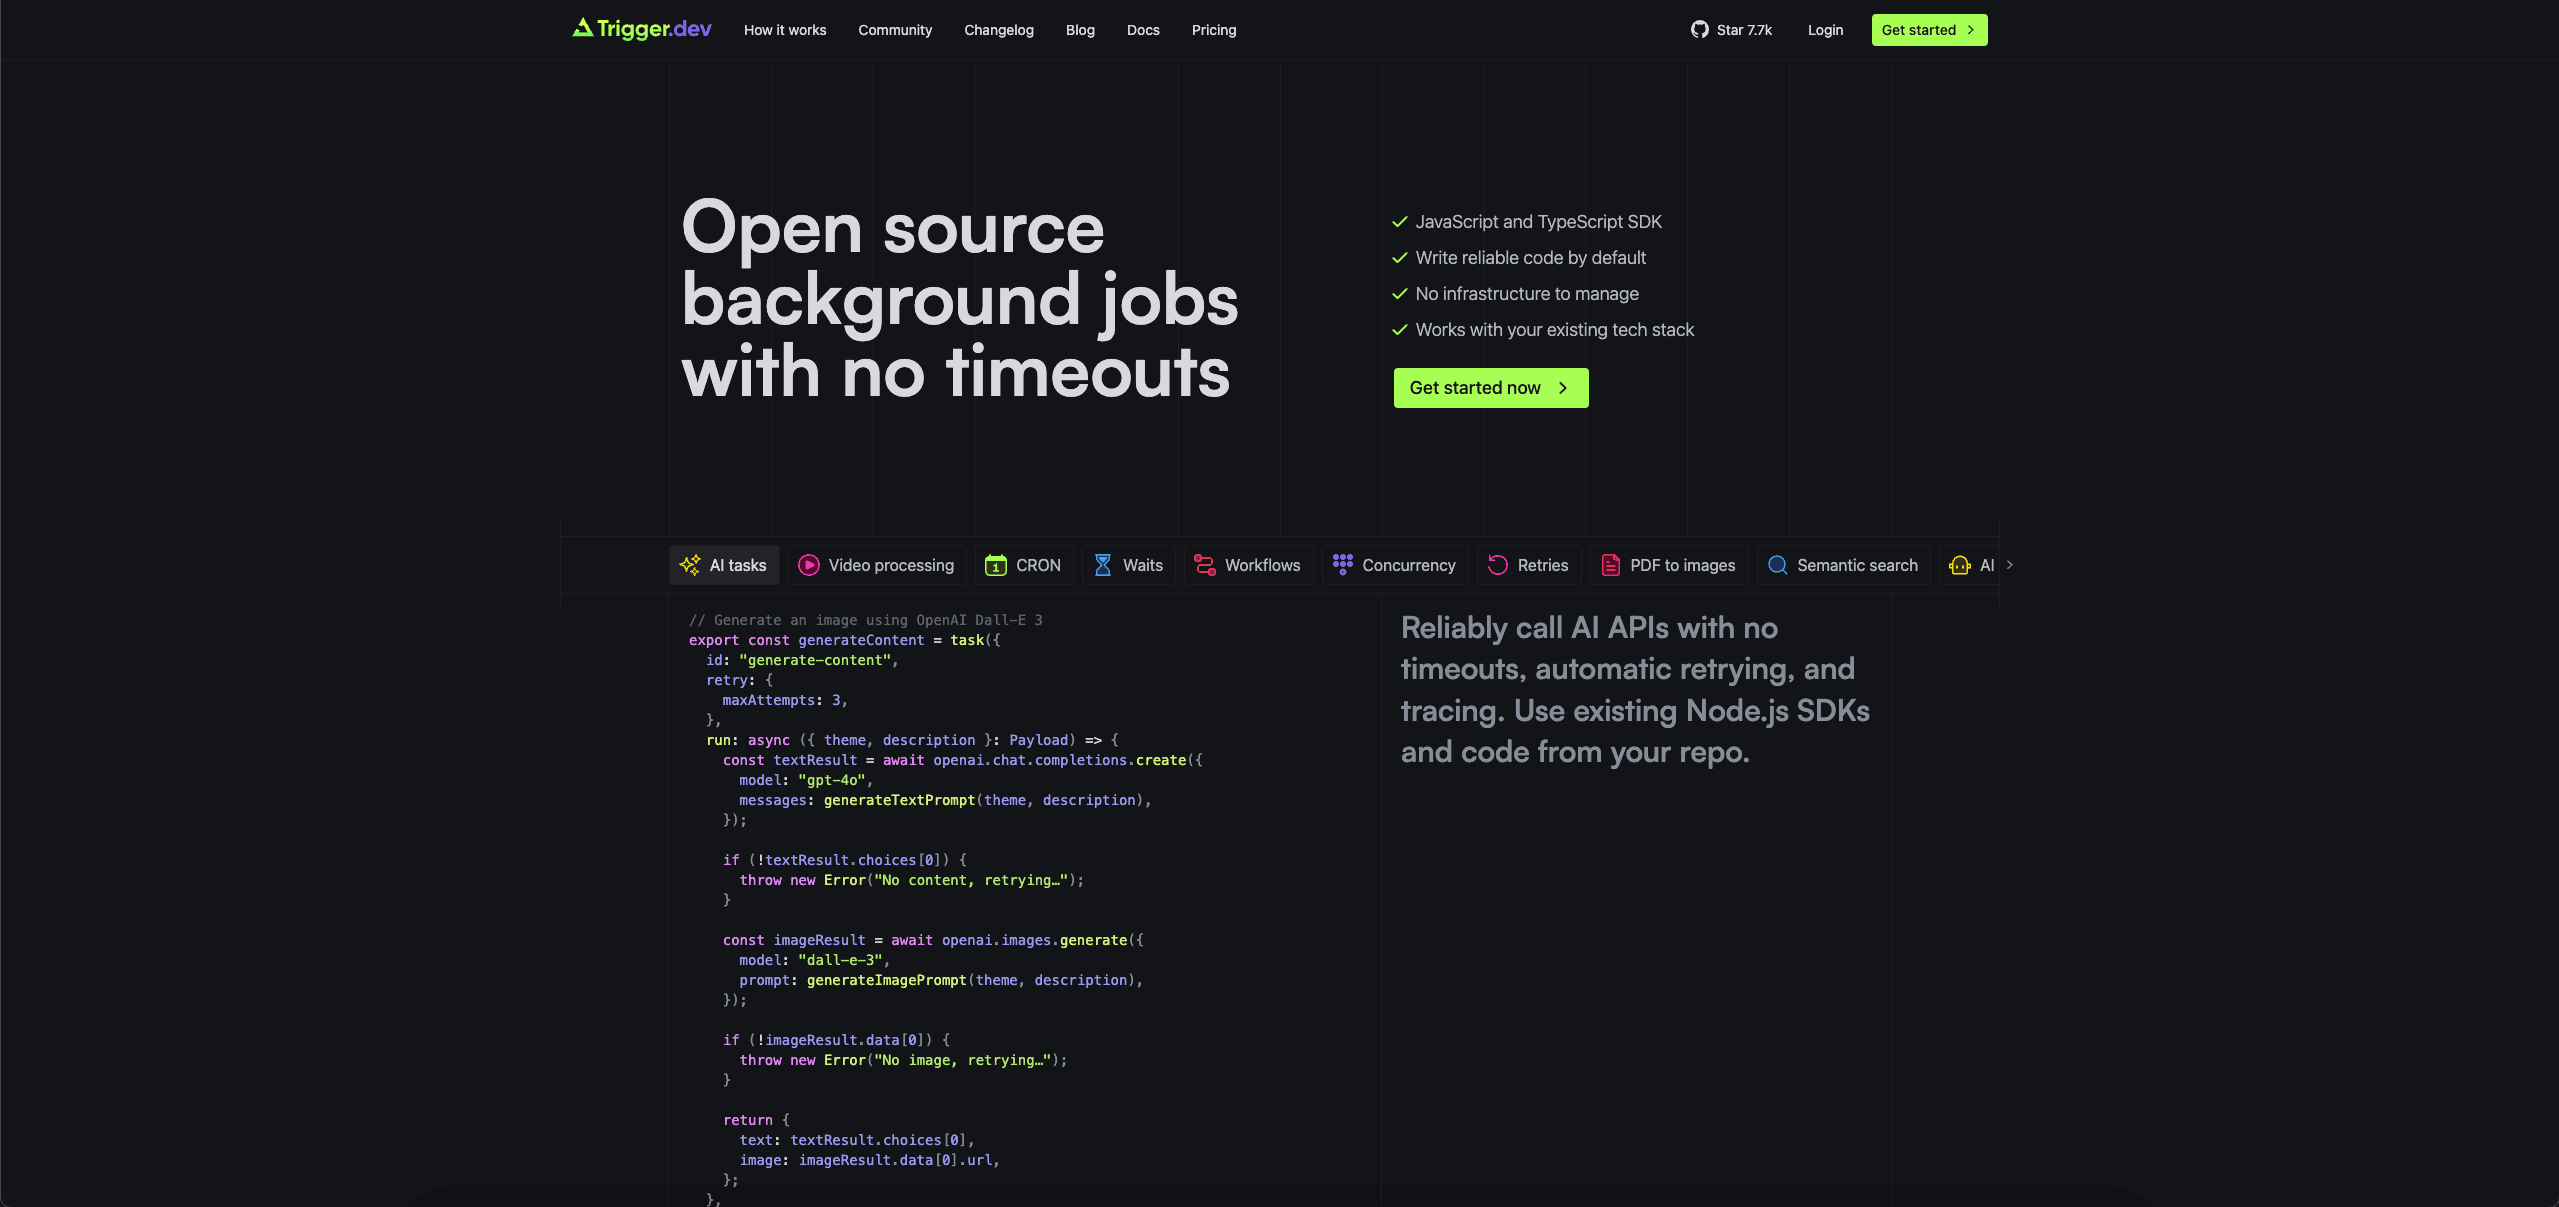Image resolution: width=2559 pixels, height=1207 pixels.
Task: Click the AI tasks tab icon
Action: (x=690, y=564)
